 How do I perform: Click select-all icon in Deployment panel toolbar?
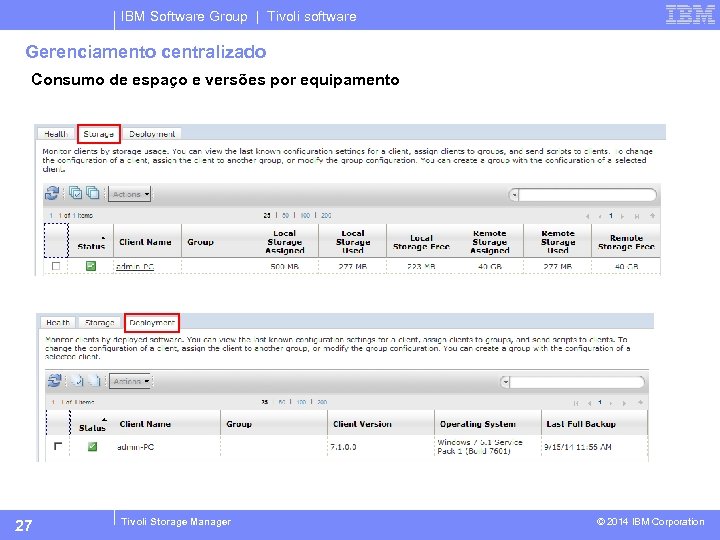[77, 381]
